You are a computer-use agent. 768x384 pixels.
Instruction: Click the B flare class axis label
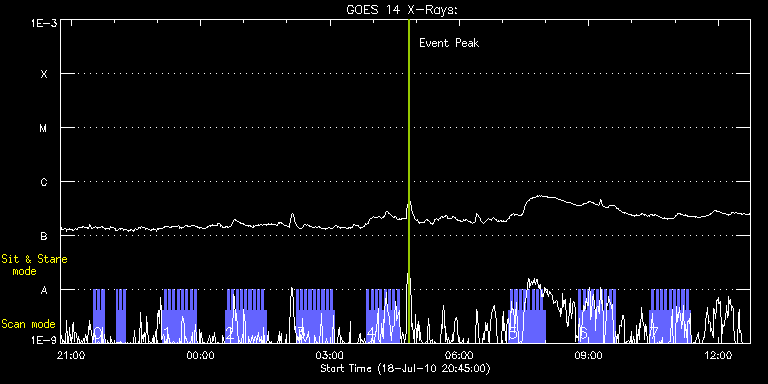point(44,236)
